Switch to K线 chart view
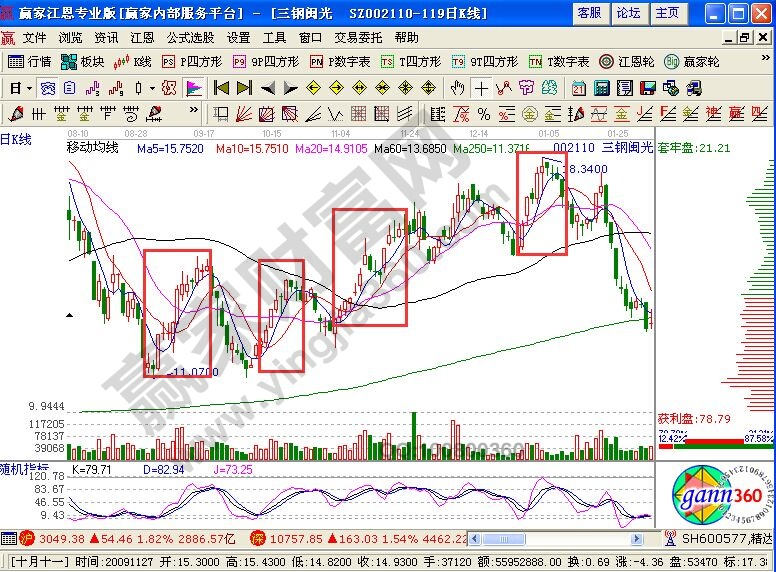The height and width of the screenshot is (572, 776). point(134,61)
